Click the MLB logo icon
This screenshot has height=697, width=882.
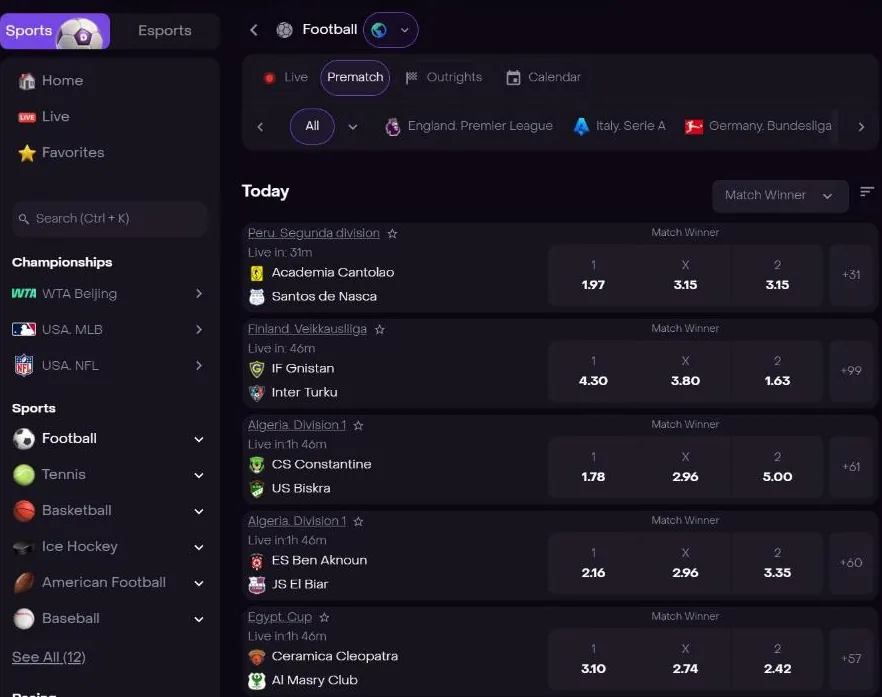tap(24, 329)
